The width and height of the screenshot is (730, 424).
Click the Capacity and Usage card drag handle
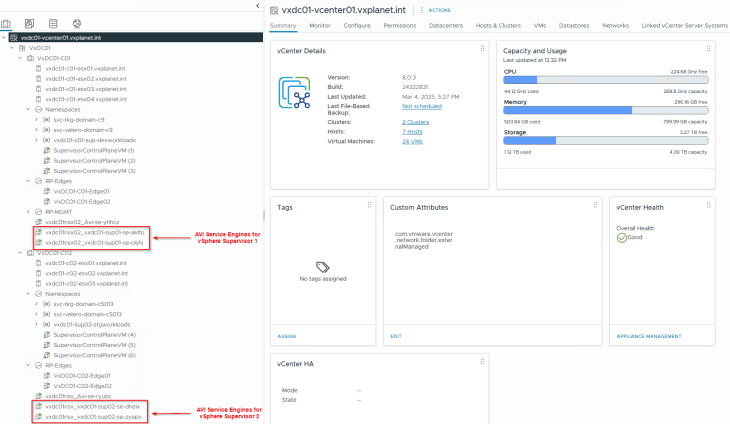click(x=709, y=49)
